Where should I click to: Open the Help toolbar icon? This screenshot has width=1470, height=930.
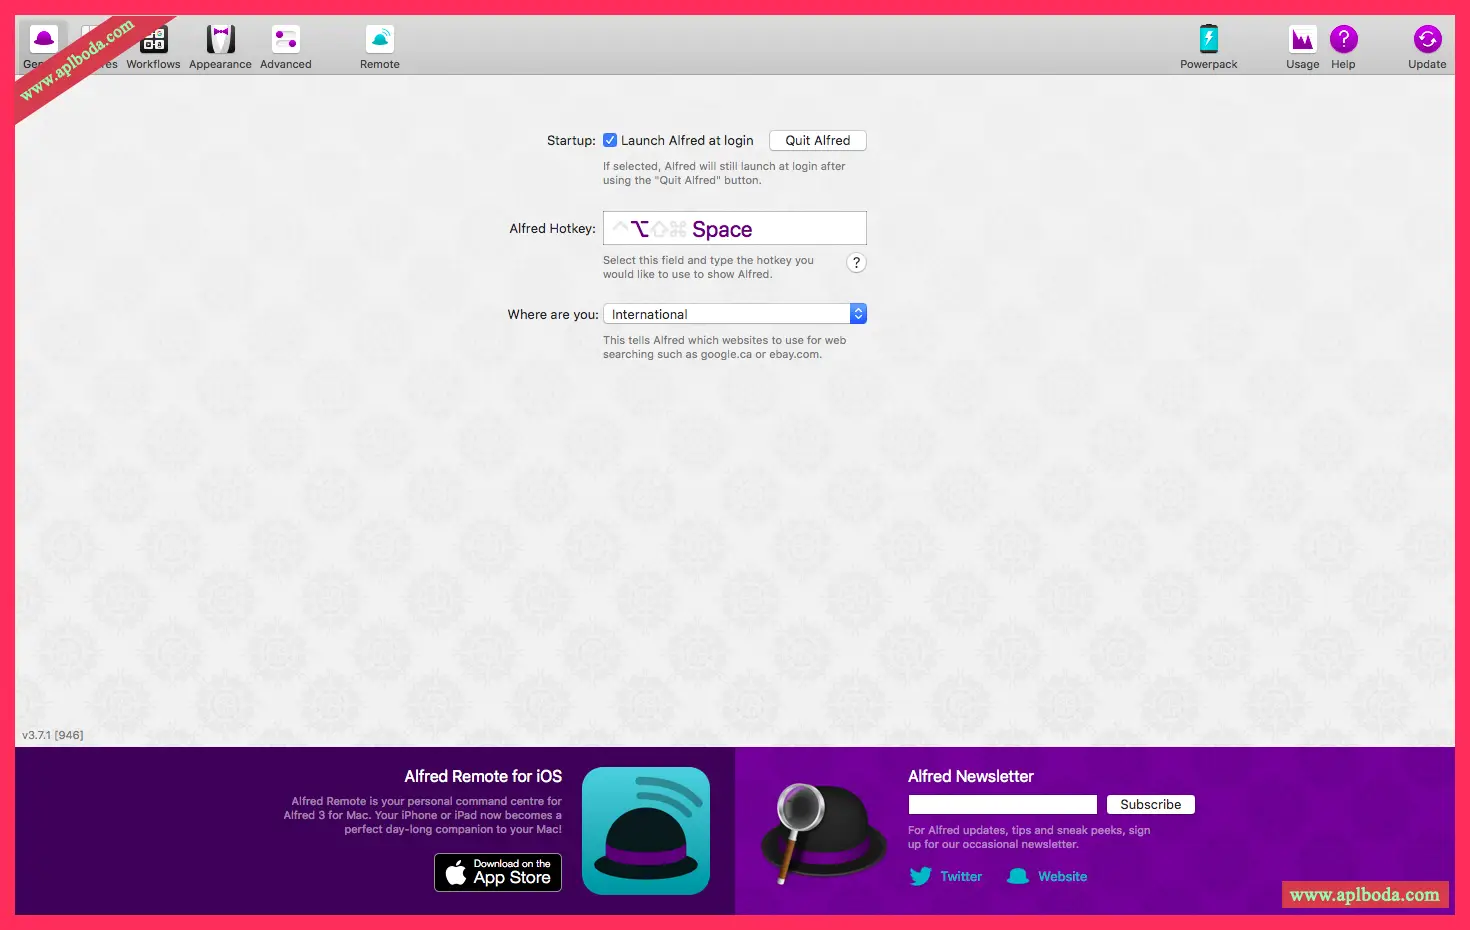coord(1343,40)
